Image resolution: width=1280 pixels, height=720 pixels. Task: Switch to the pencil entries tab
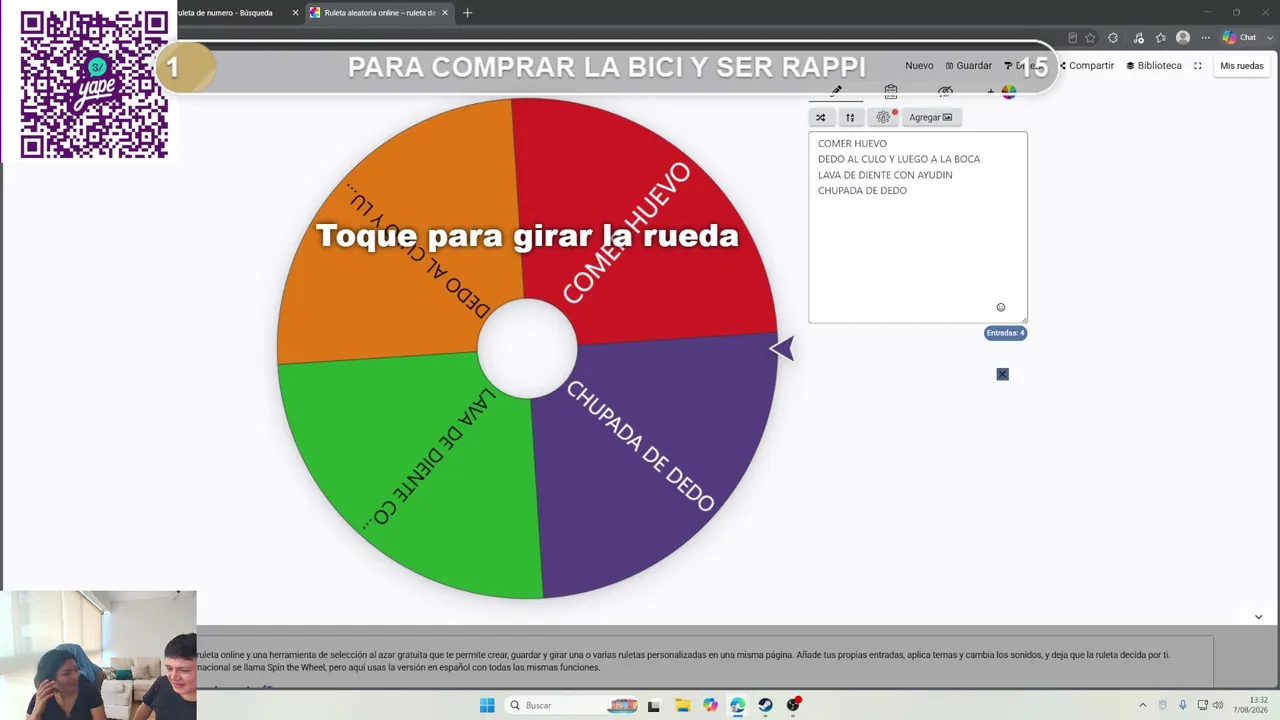(836, 91)
